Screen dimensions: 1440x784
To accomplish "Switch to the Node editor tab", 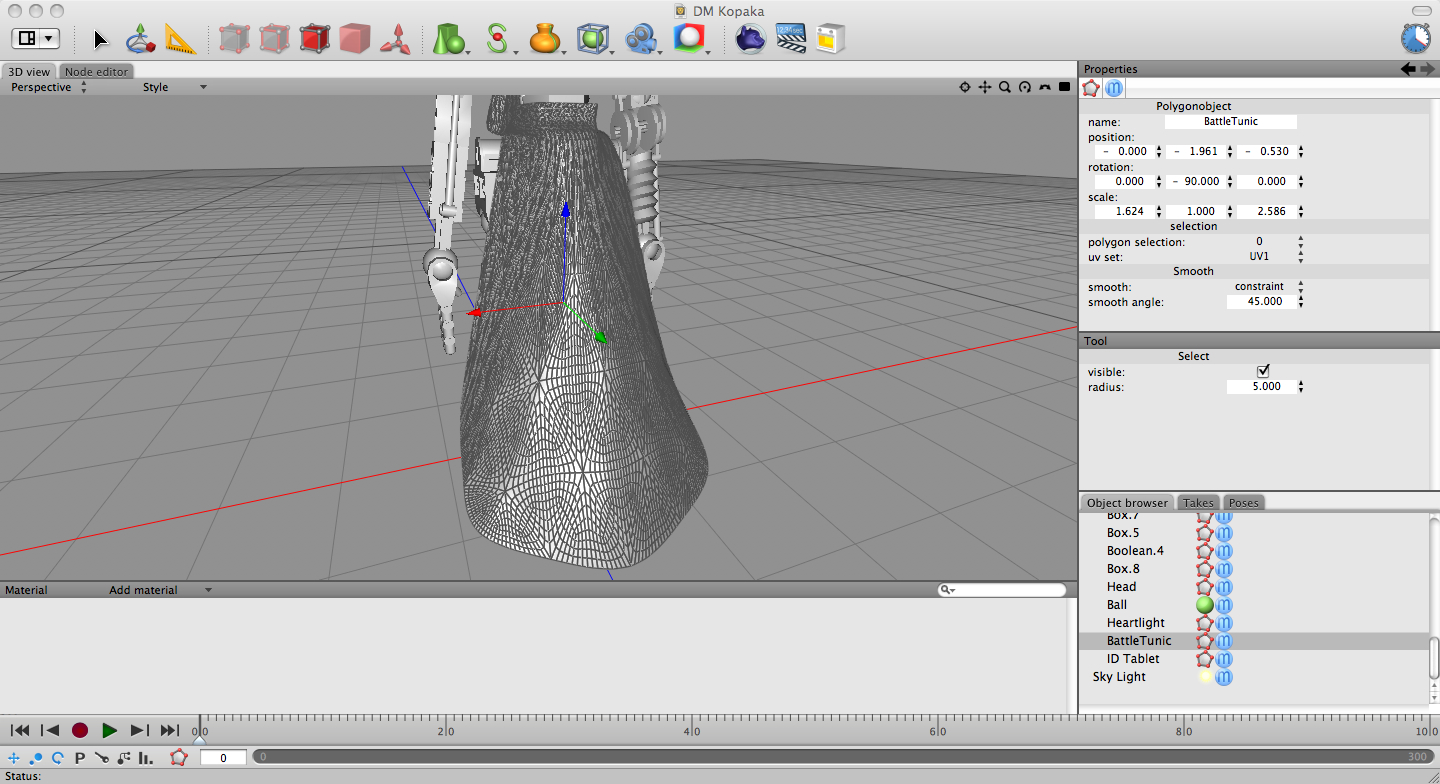I will (96, 71).
